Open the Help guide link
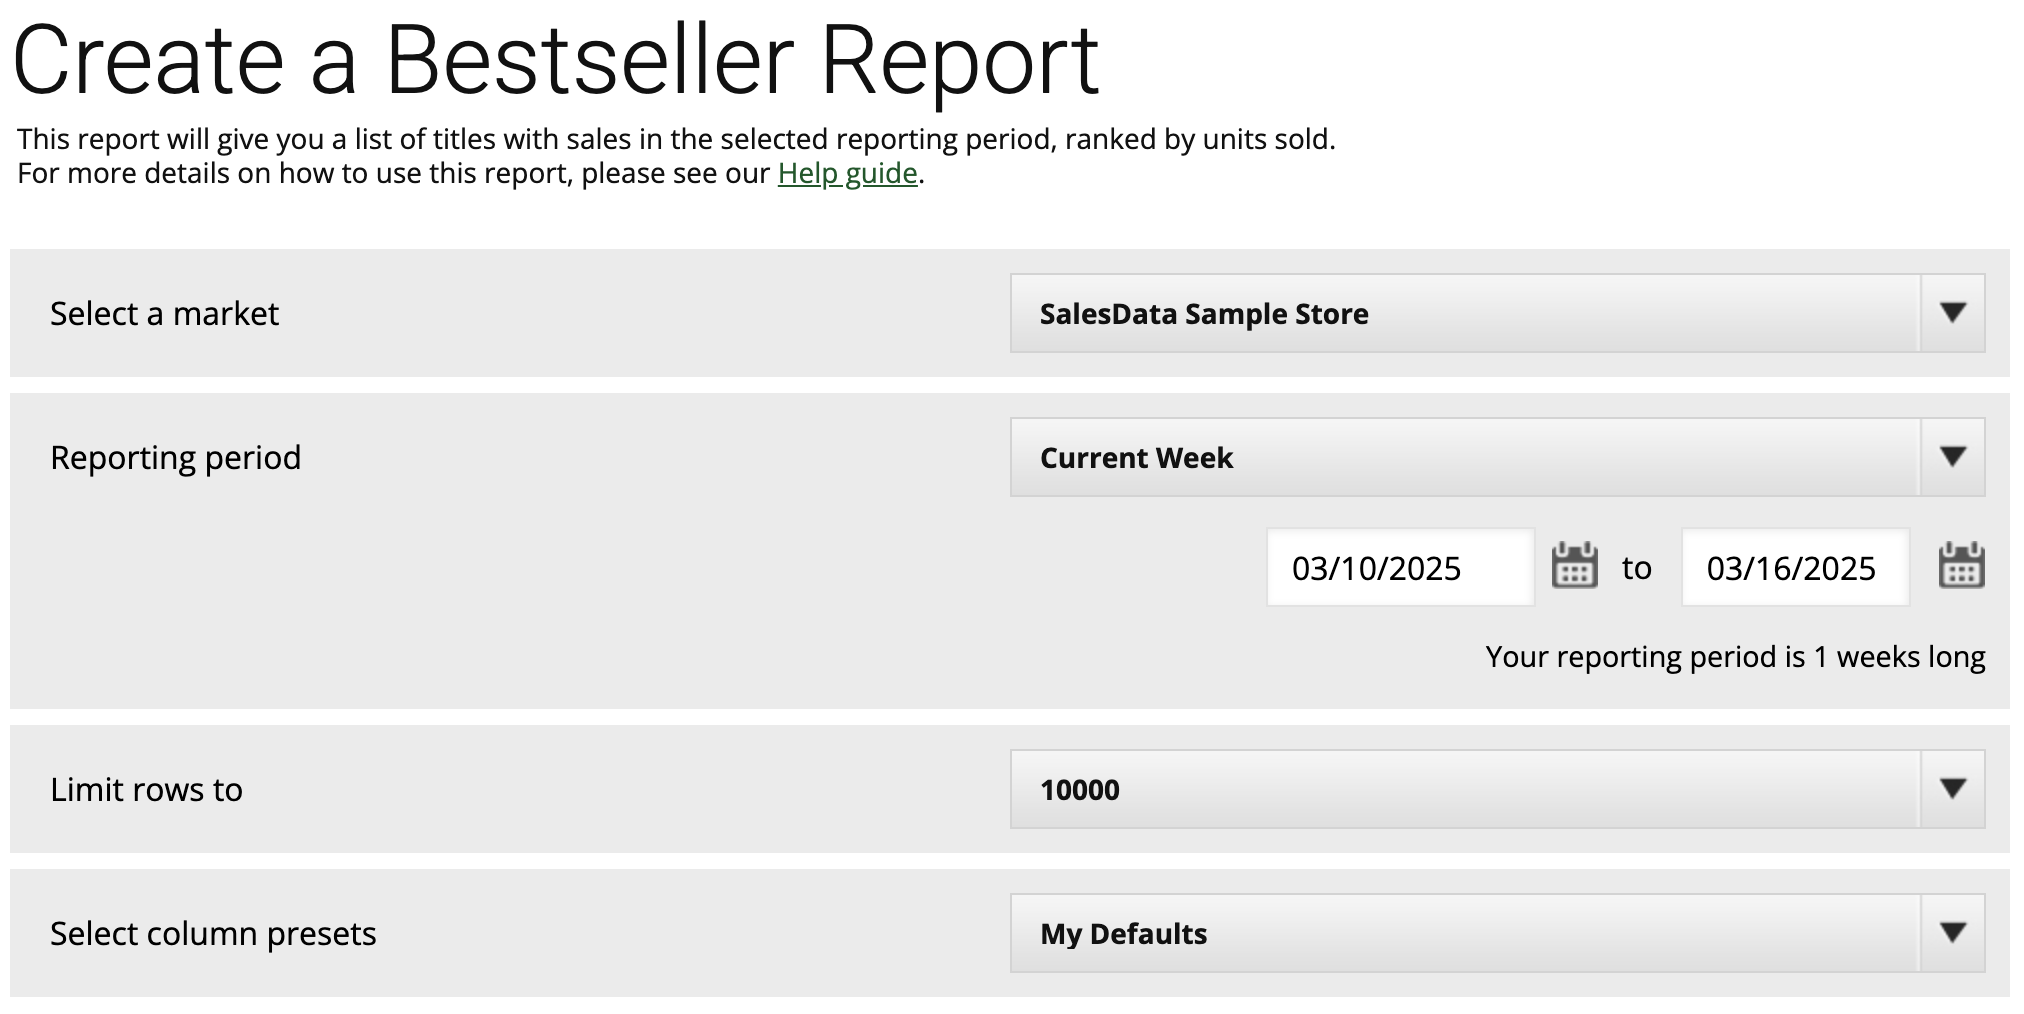The height and width of the screenshot is (1014, 2024). coord(847,173)
